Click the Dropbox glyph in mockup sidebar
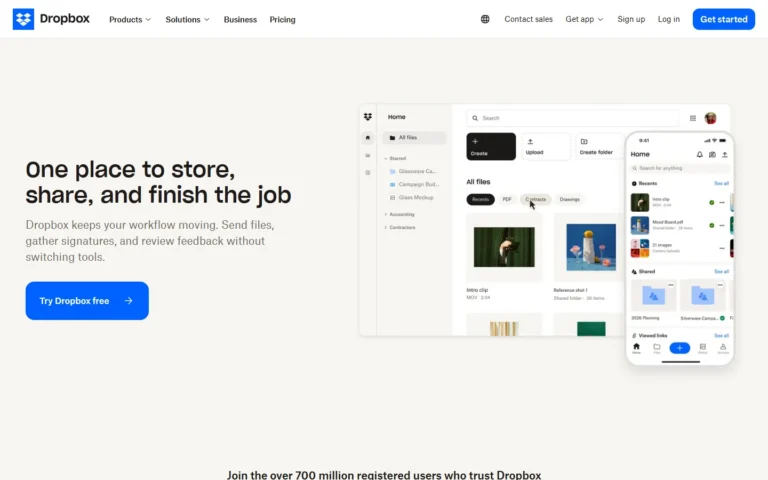Viewport: 768px width, 480px height. (x=368, y=117)
